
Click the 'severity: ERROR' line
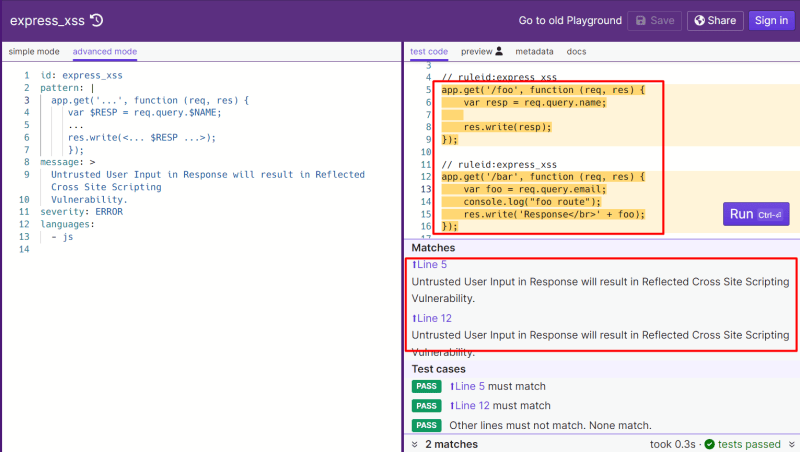pos(81,212)
